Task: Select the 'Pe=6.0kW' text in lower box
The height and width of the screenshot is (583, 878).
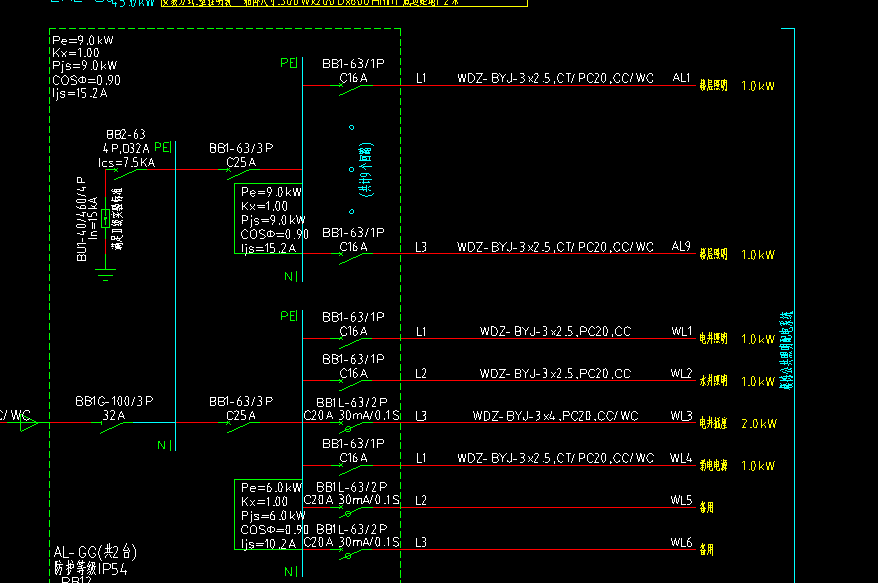Action: (x=272, y=487)
